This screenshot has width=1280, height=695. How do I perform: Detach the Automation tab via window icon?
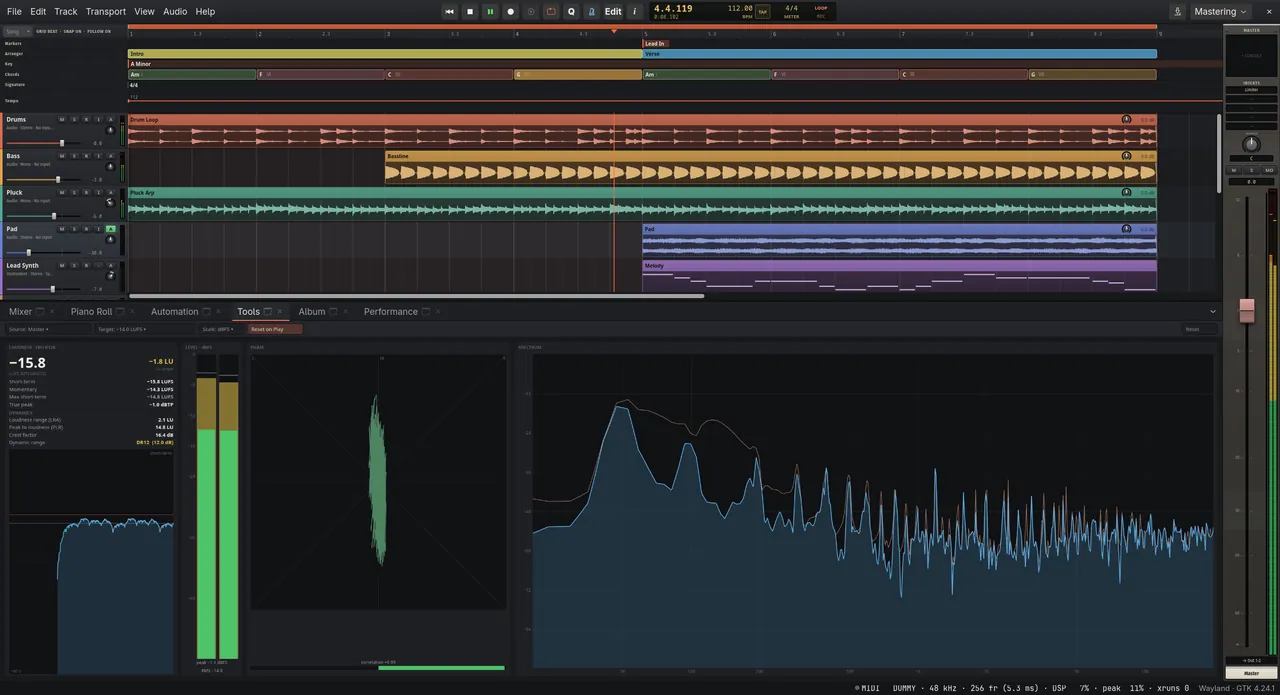pyautogui.click(x=206, y=312)
